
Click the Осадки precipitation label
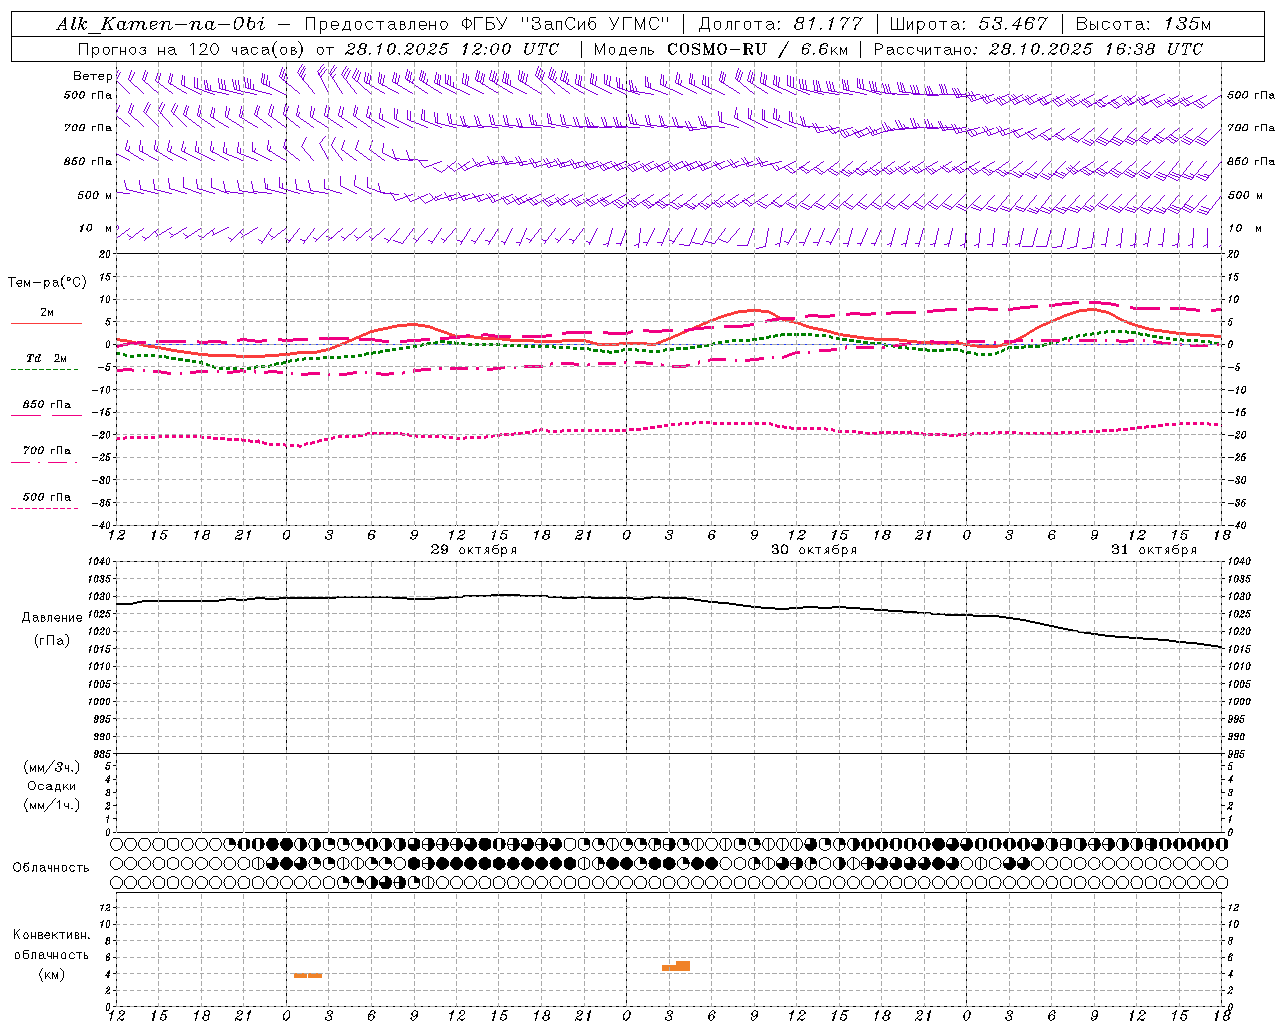[52, 786]
